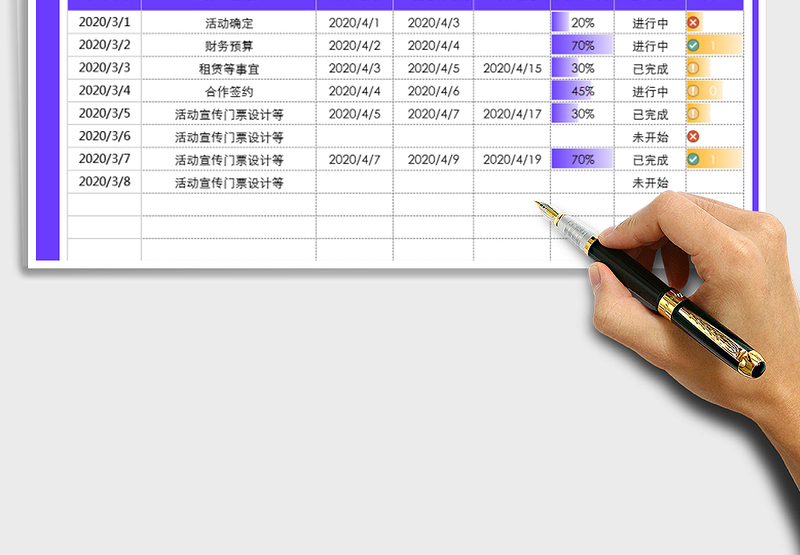Click the task name cell 租赁等事宜
Screen dimensions: 800x555
(x=229, y=68)
